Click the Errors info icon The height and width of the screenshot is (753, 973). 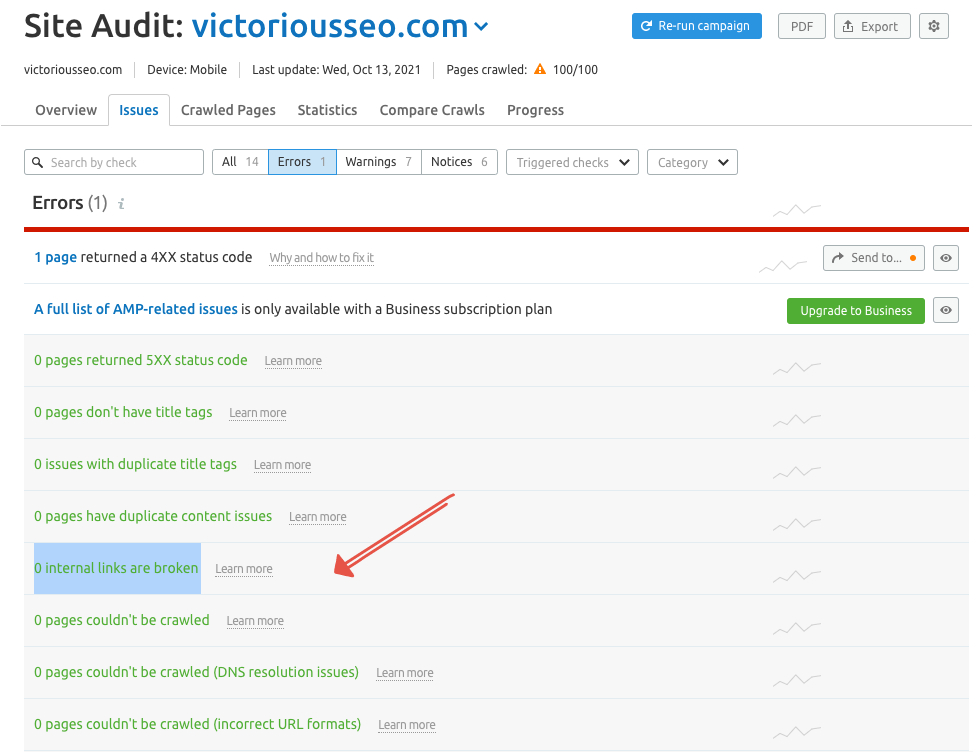tap(121, 204)
